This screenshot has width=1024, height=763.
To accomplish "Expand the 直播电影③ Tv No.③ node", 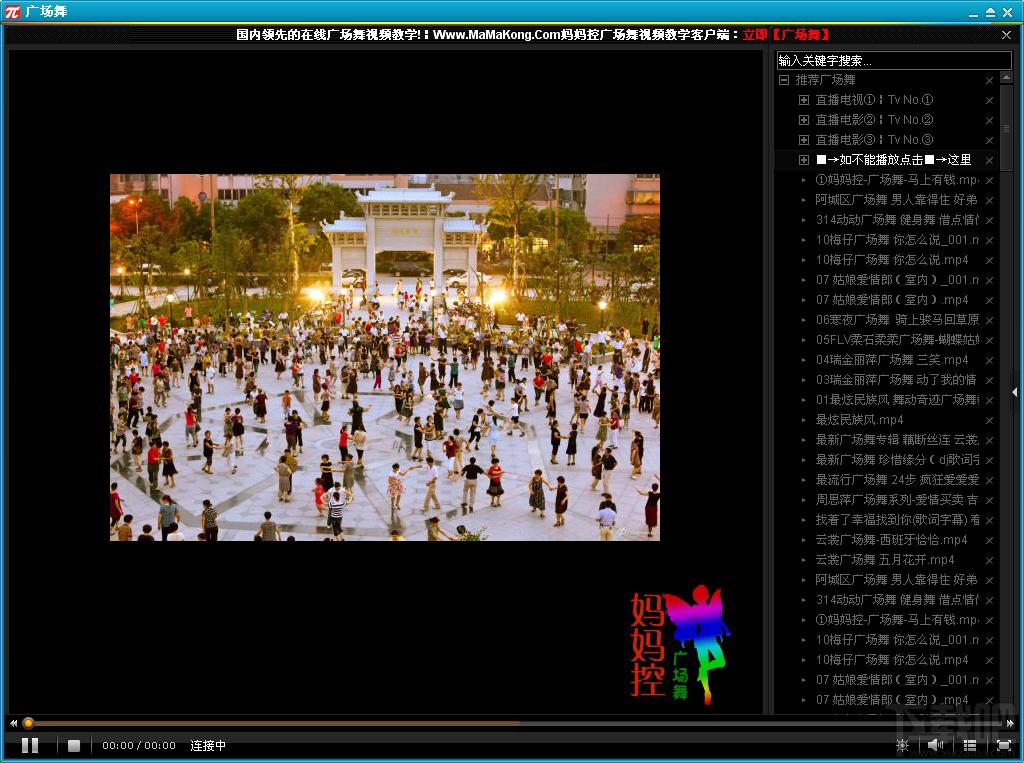I will coord(804,140).
